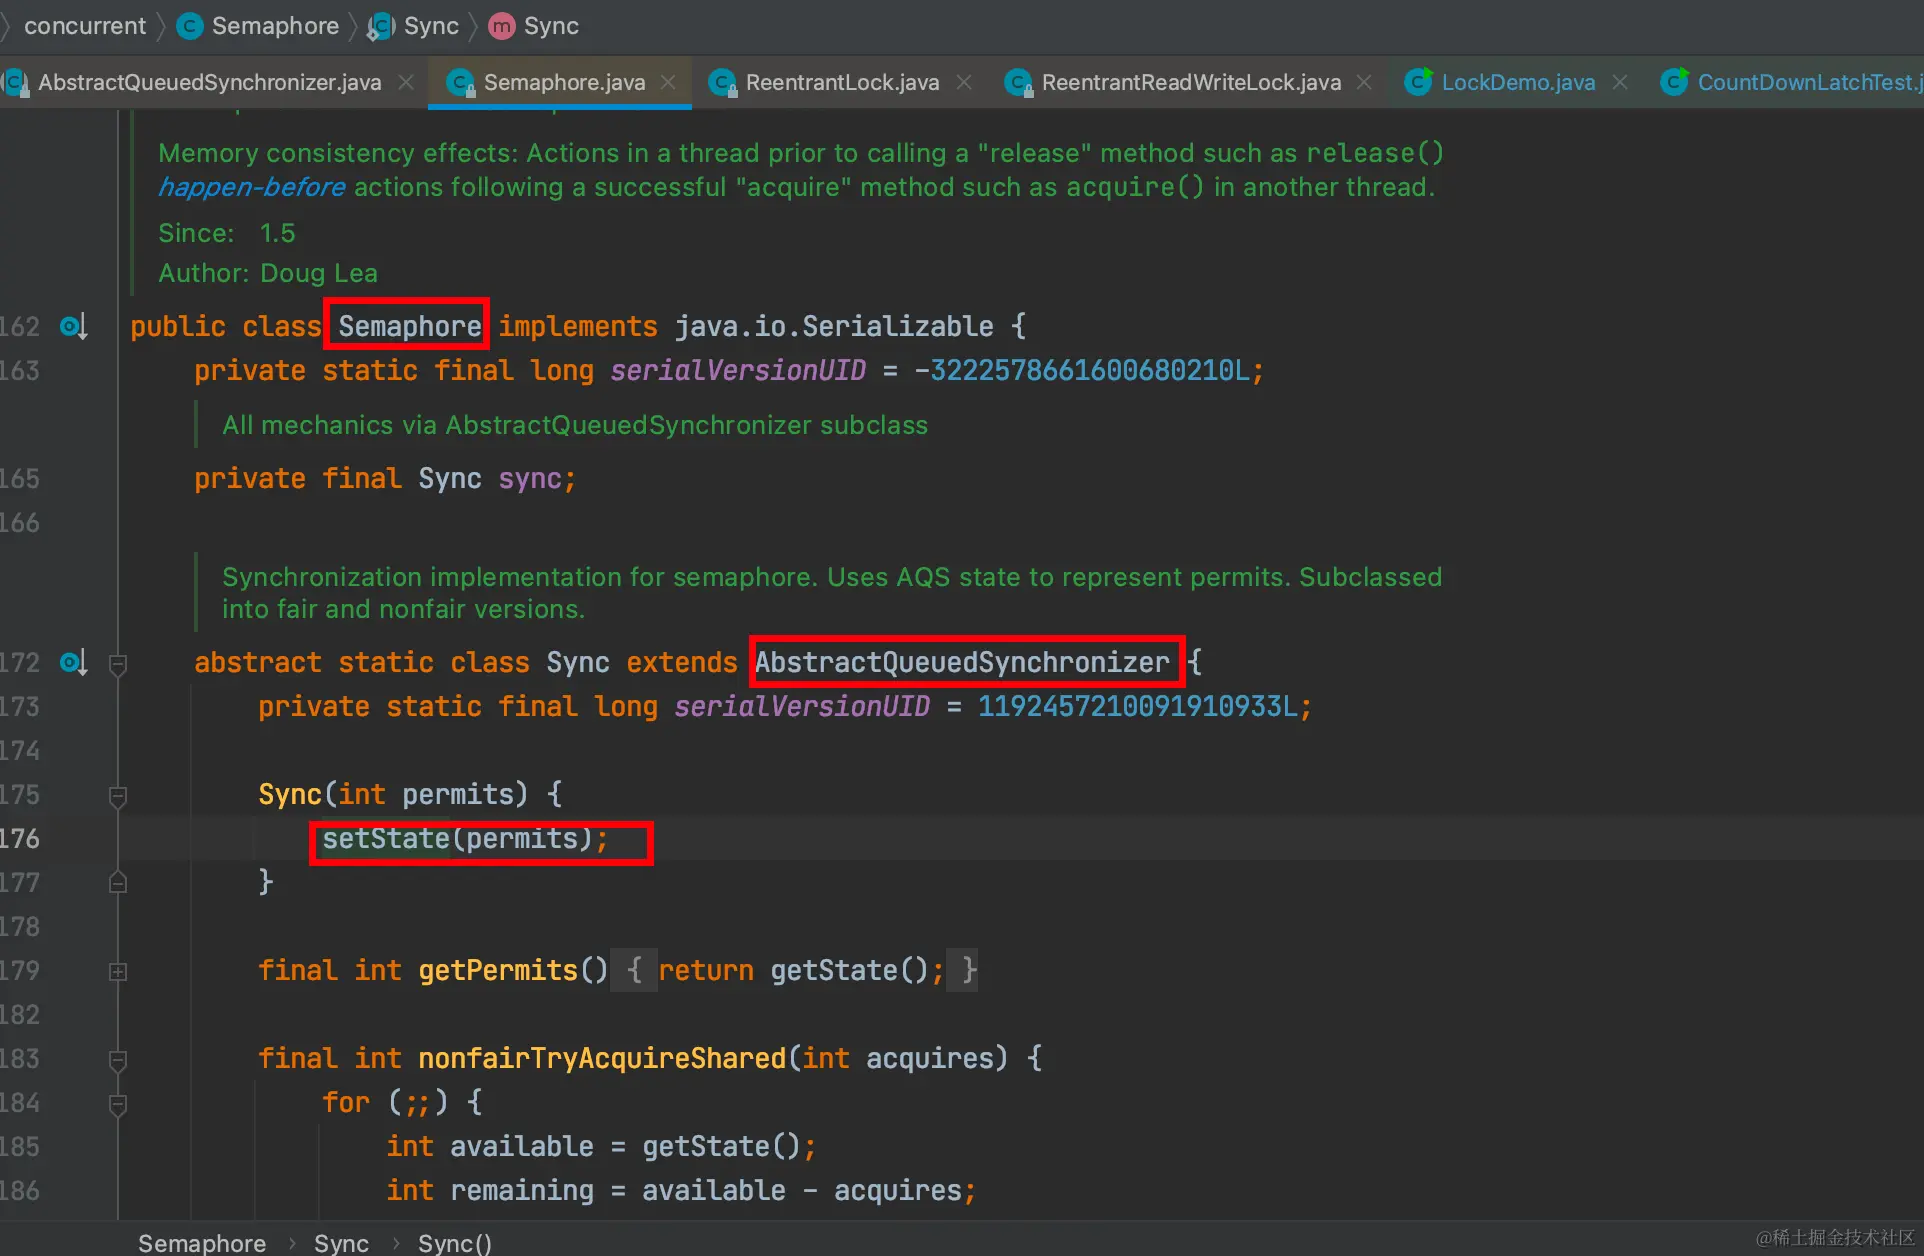
Task: Click Sync in the bottom breadcrumb bar
Action: point(341,1243)
